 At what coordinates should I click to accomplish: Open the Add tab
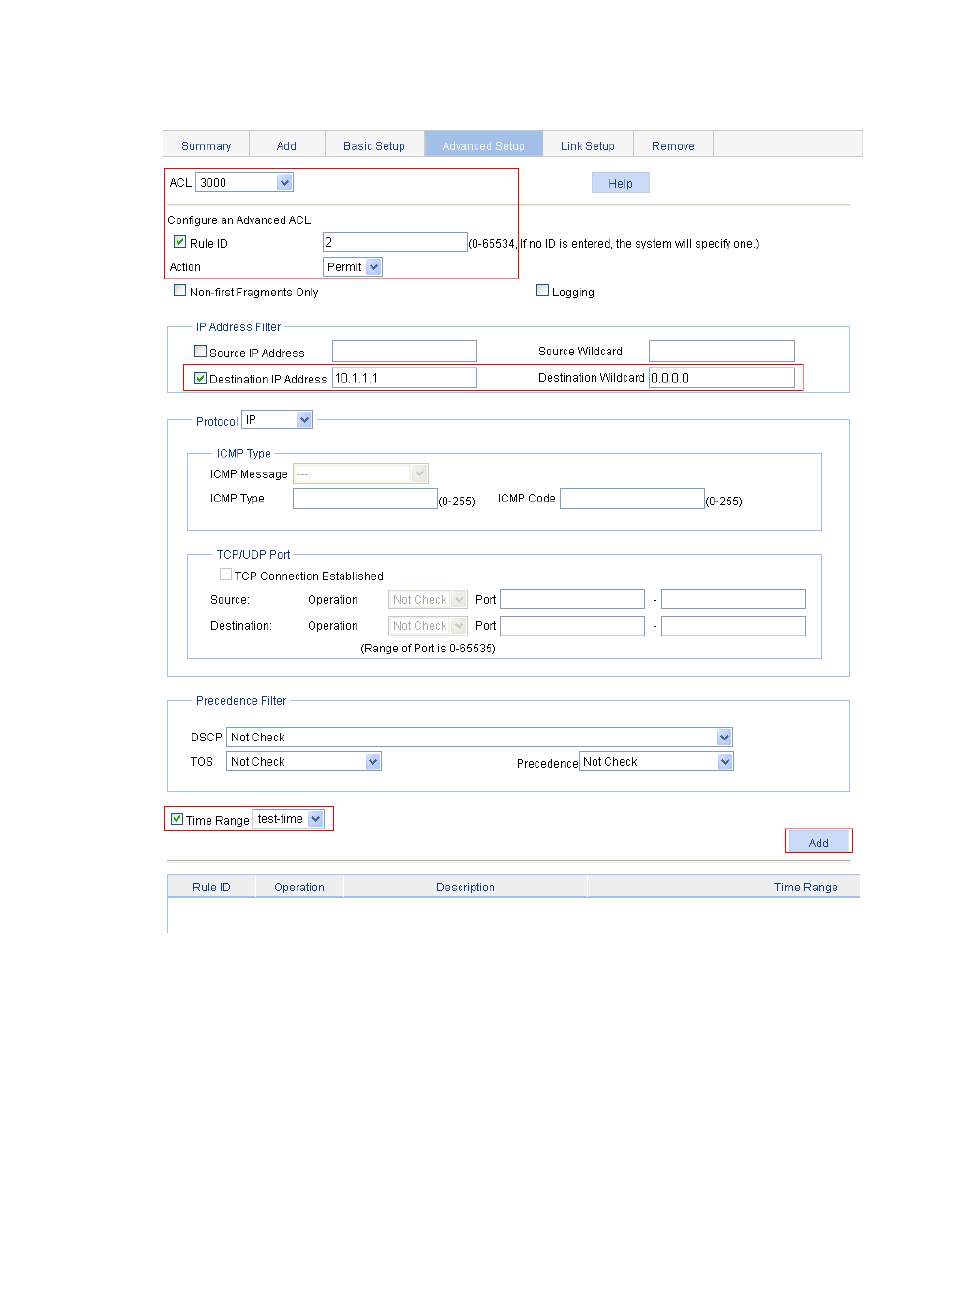click(287, 145)
